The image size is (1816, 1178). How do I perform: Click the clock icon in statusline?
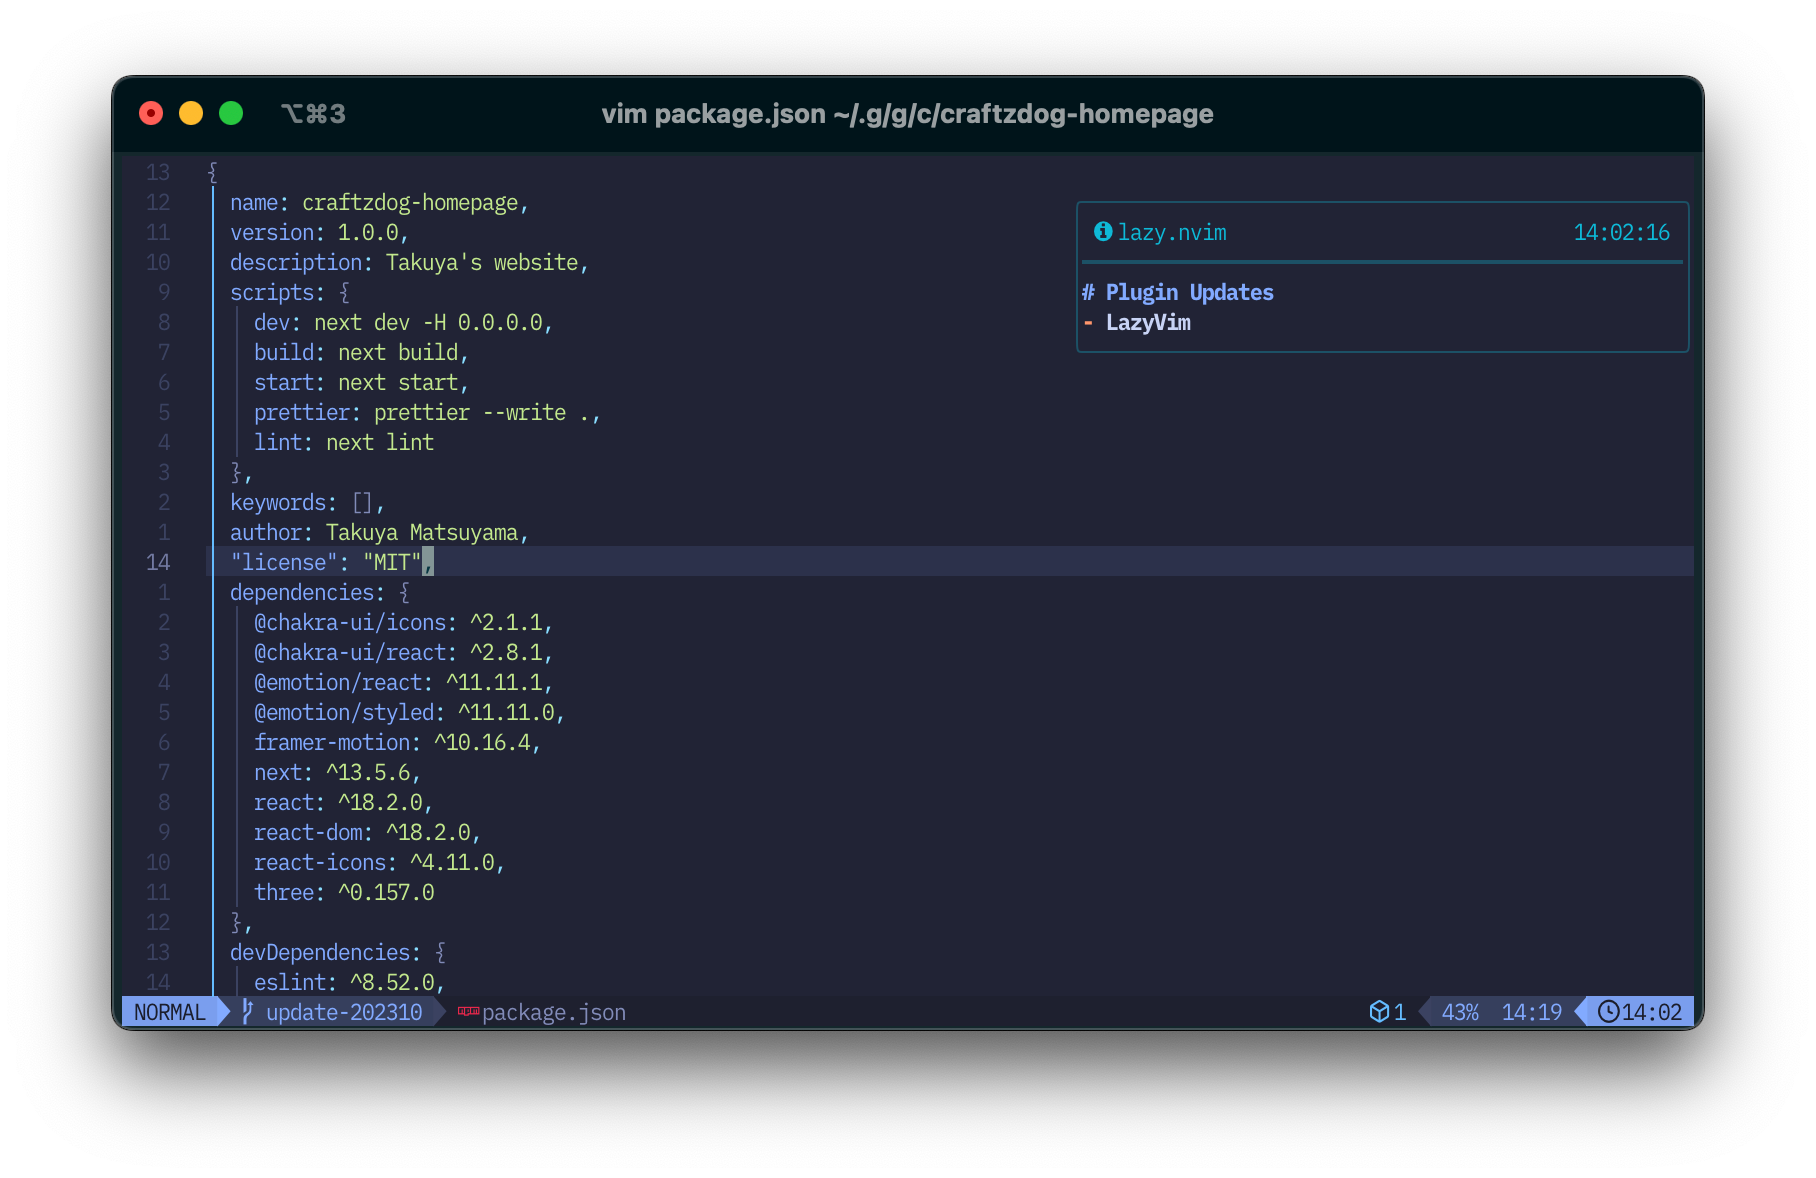pos(1608,1012)
